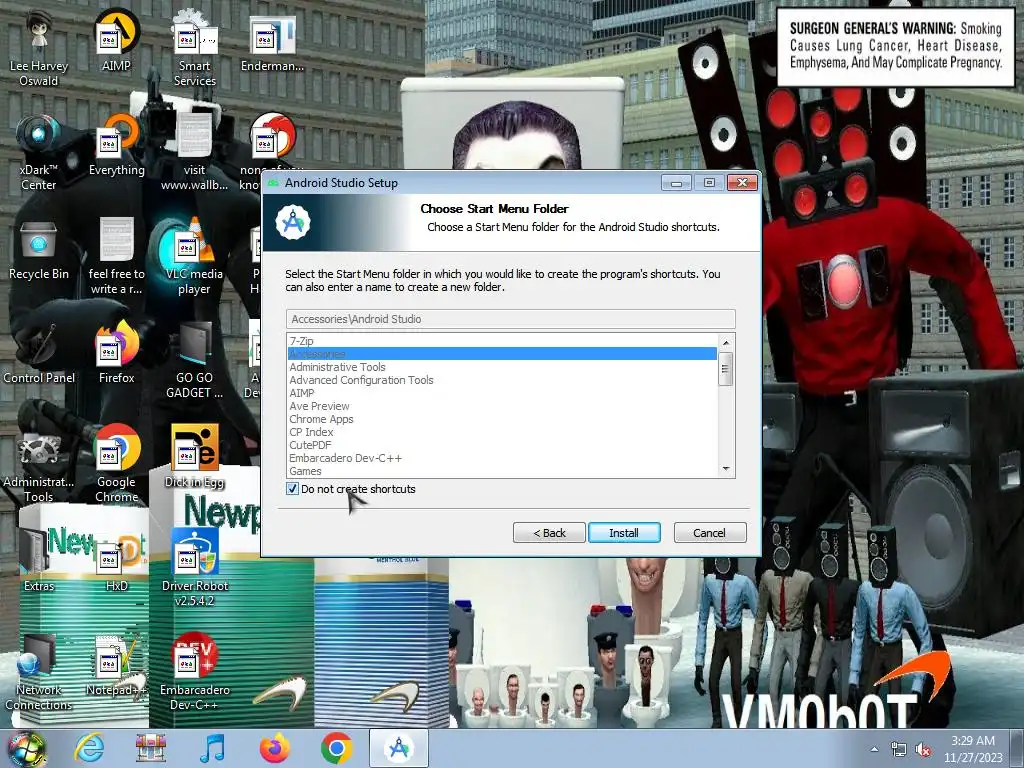Open the Windows Start menu
This screenshot has height=768, width=1024.
[26, 748]
